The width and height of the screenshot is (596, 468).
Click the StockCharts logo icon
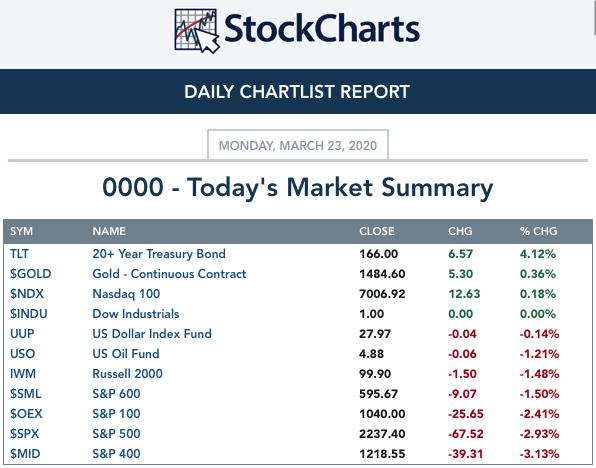pos(197,31)
